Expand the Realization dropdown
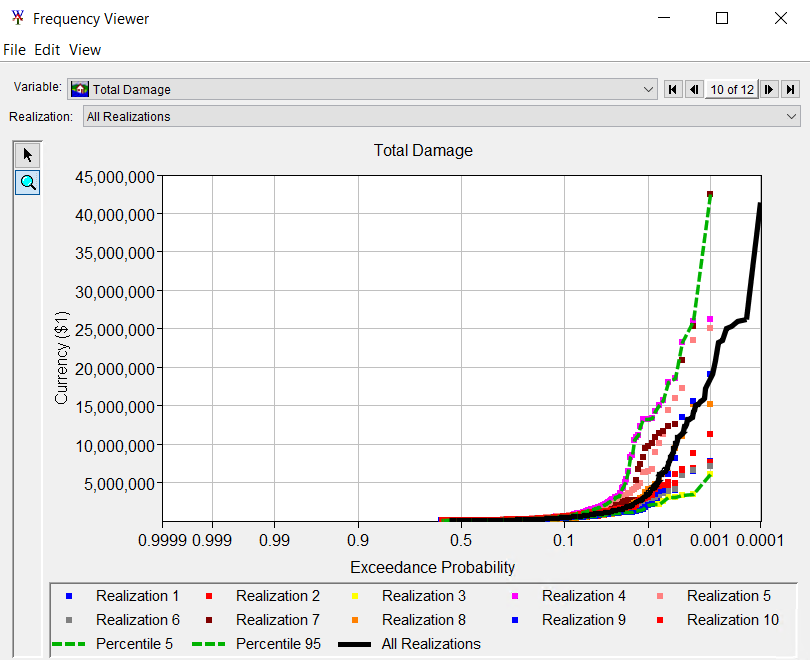Viewport: 810px width, 660px height. (x=792, y=117)
